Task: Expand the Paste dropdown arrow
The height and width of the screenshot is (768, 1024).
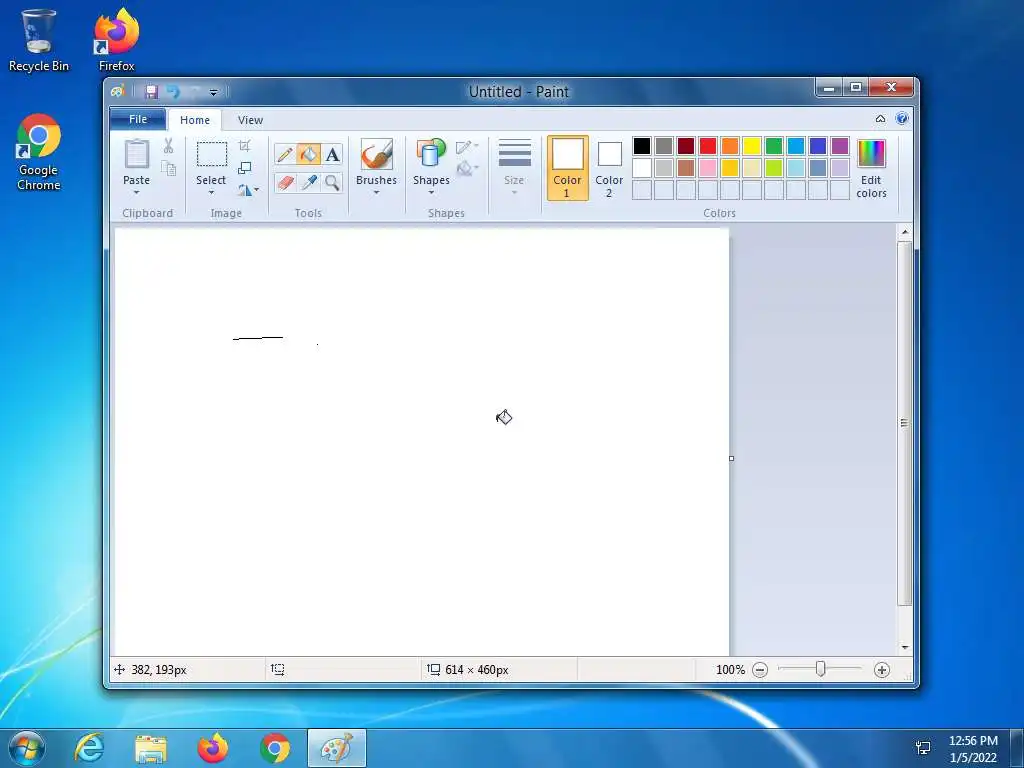Action: [136, 193]
